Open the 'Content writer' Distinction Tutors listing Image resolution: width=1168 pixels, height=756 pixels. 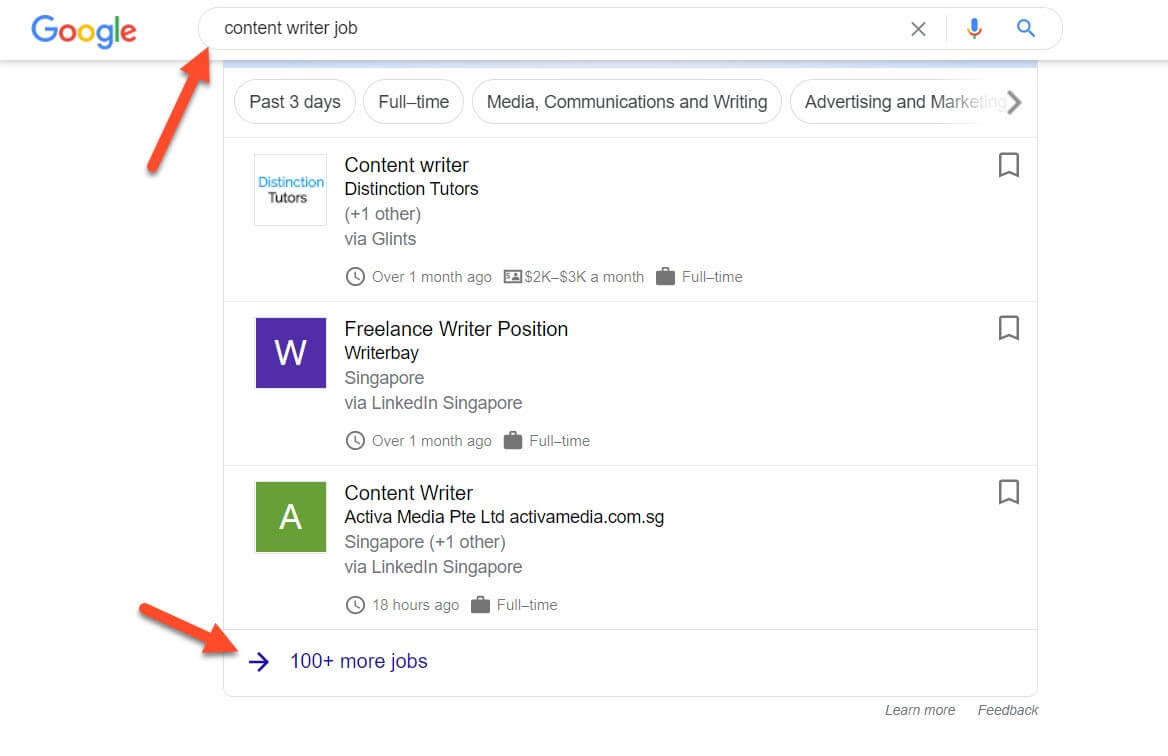(406, 165)
